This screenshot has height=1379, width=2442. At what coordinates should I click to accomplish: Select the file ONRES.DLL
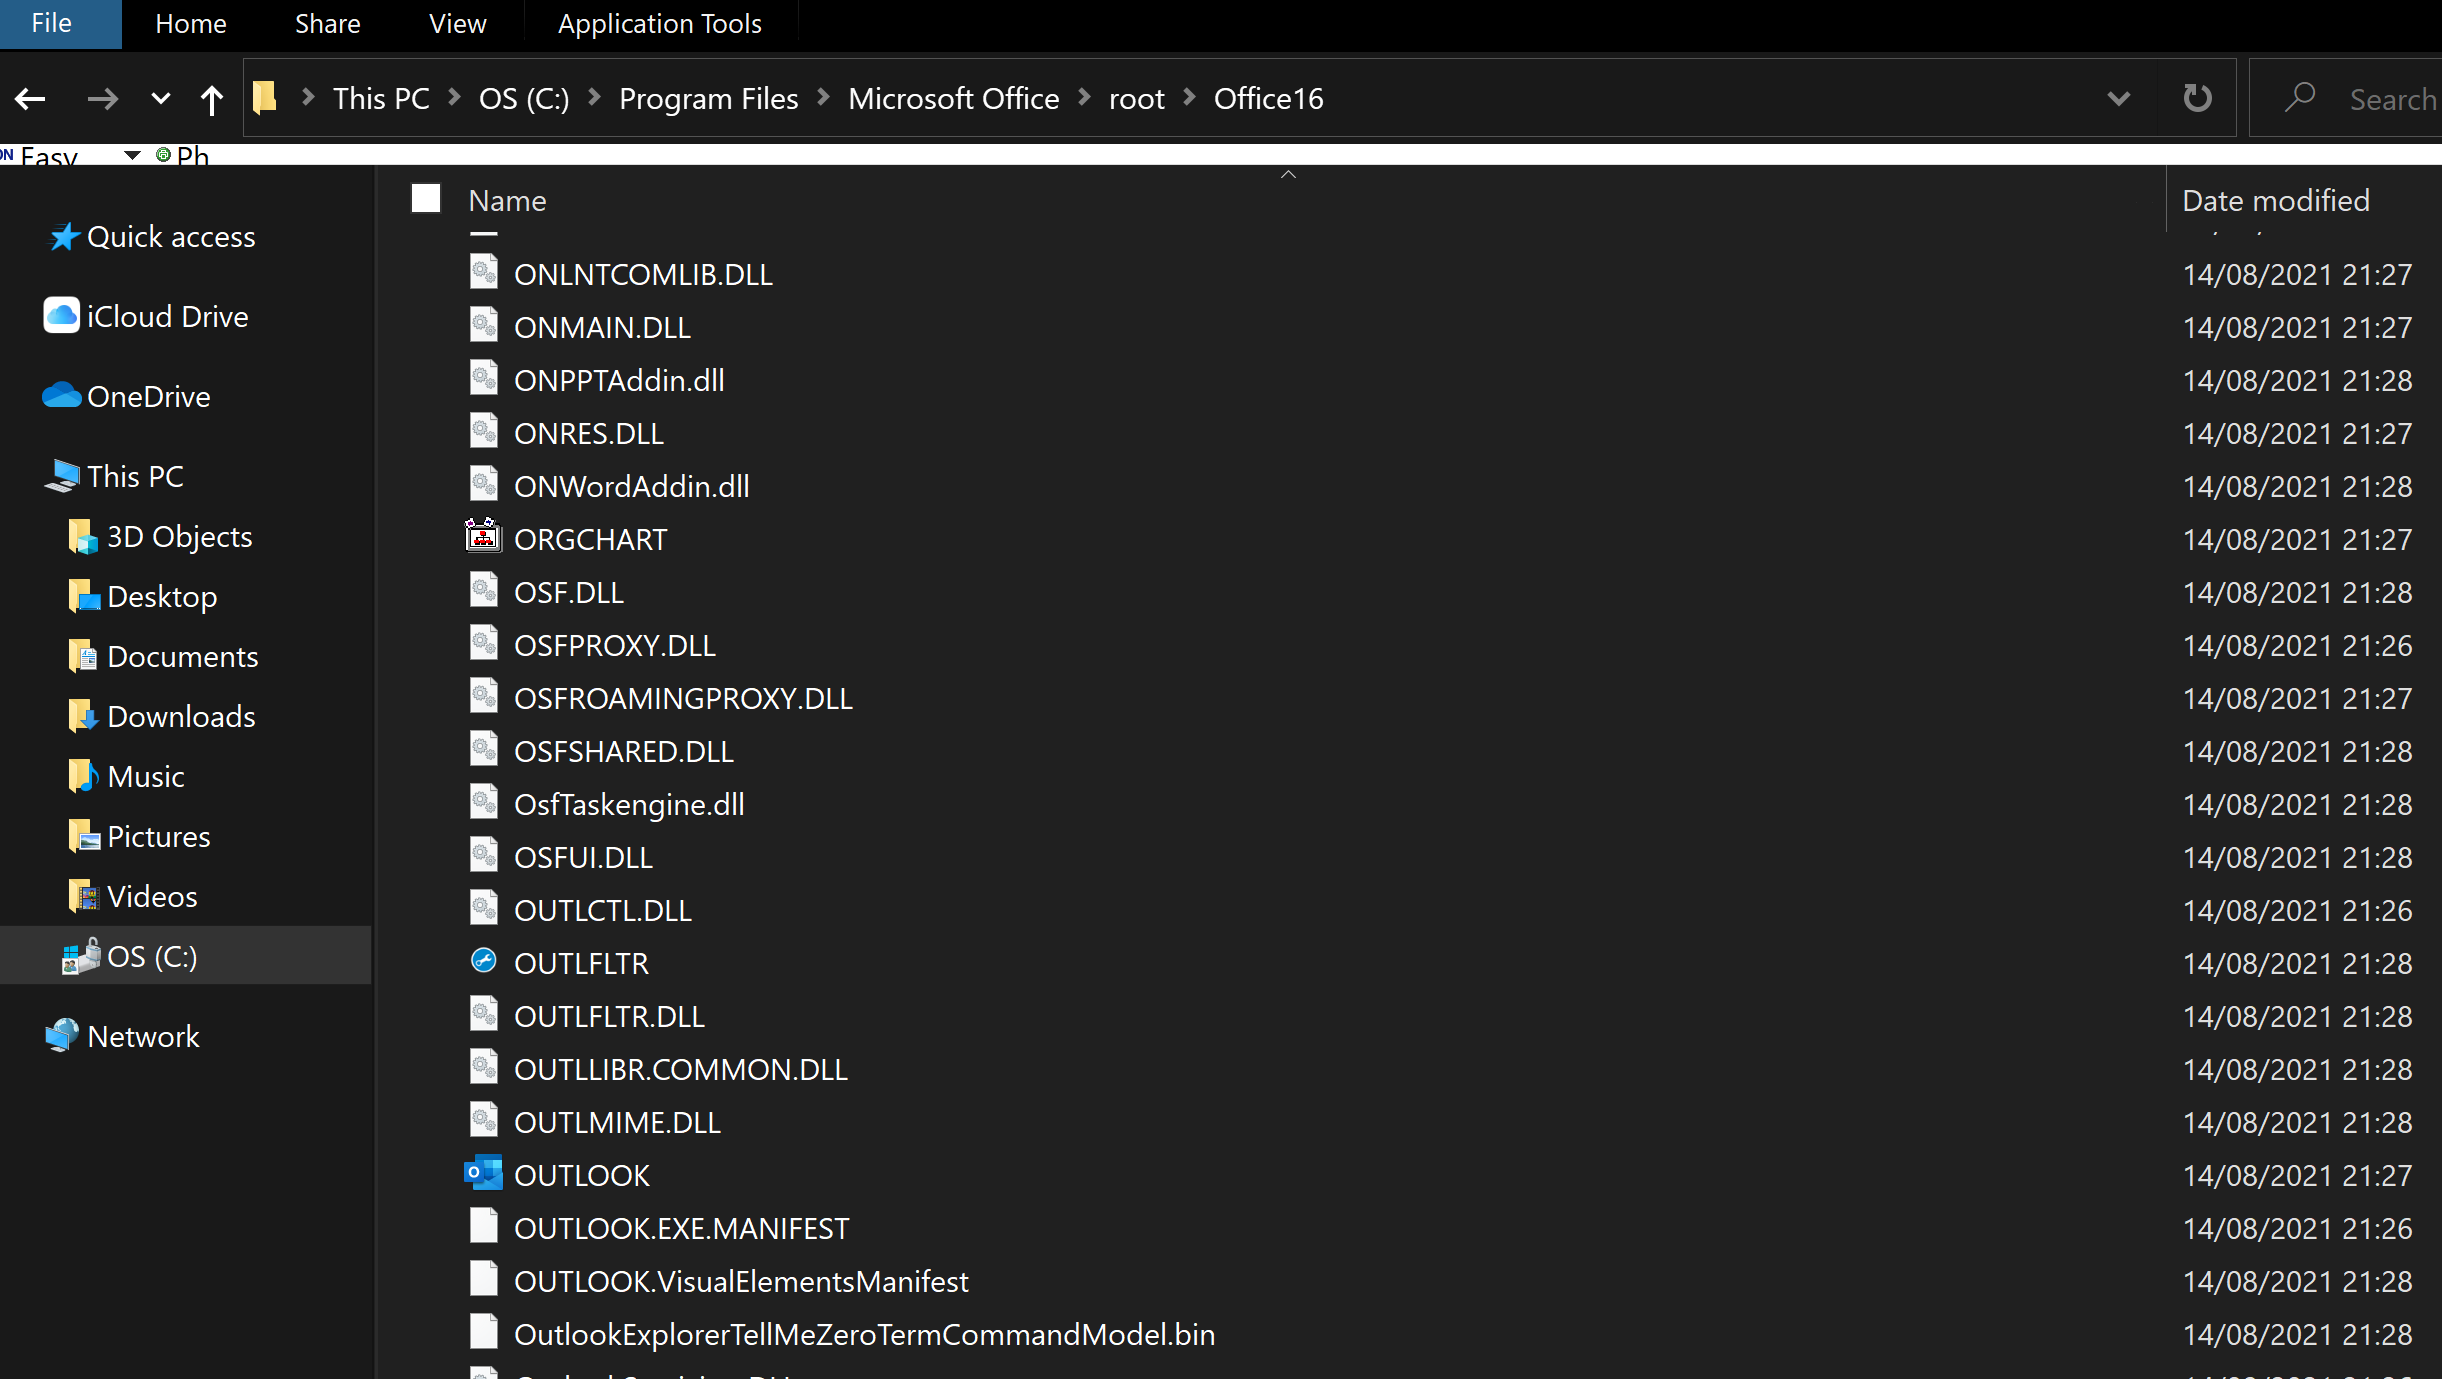[588, 433]
